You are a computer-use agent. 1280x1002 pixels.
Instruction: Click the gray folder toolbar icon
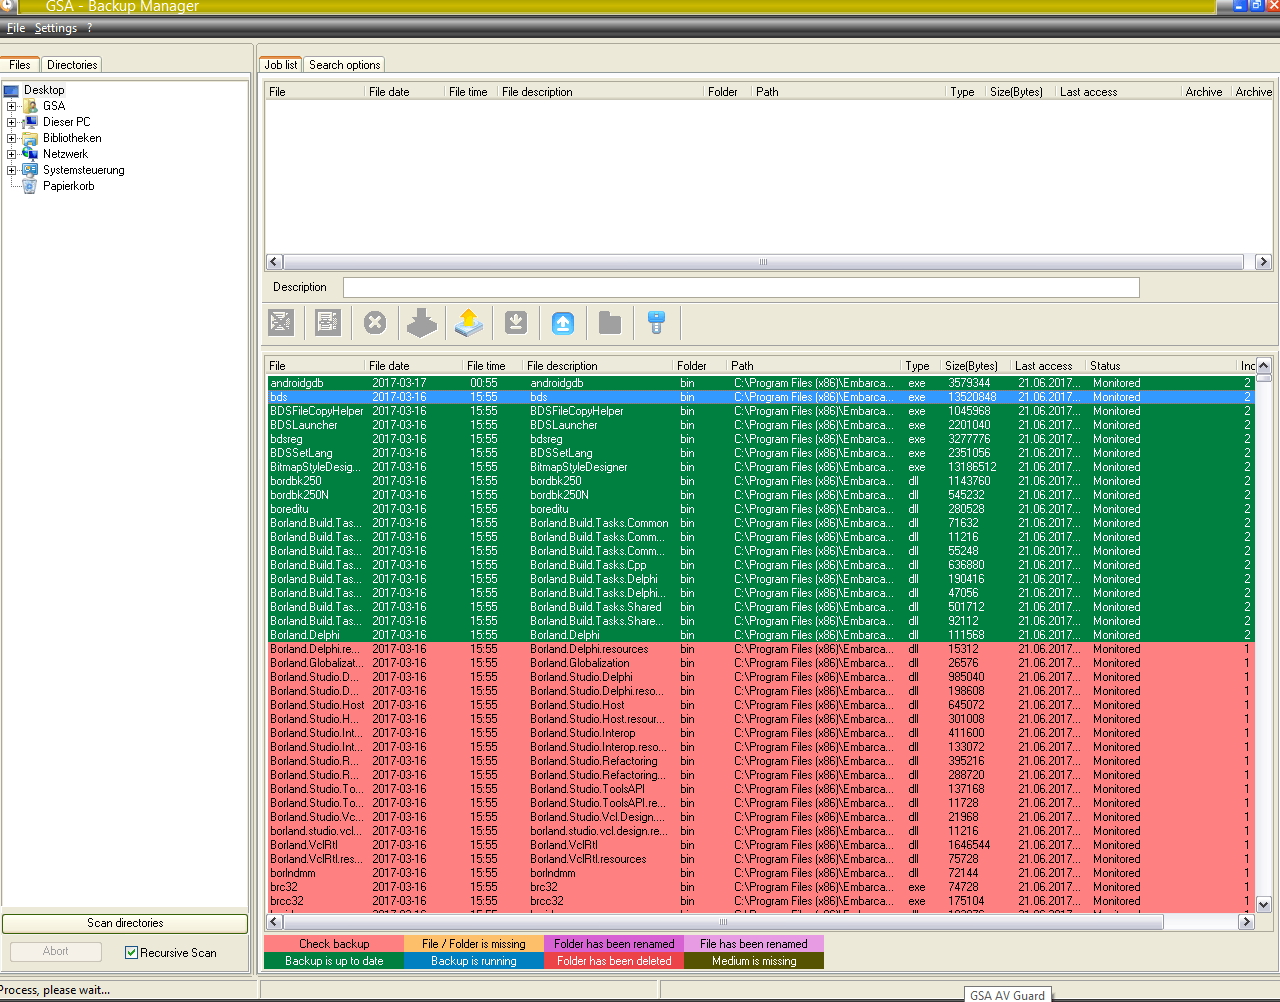610,322
